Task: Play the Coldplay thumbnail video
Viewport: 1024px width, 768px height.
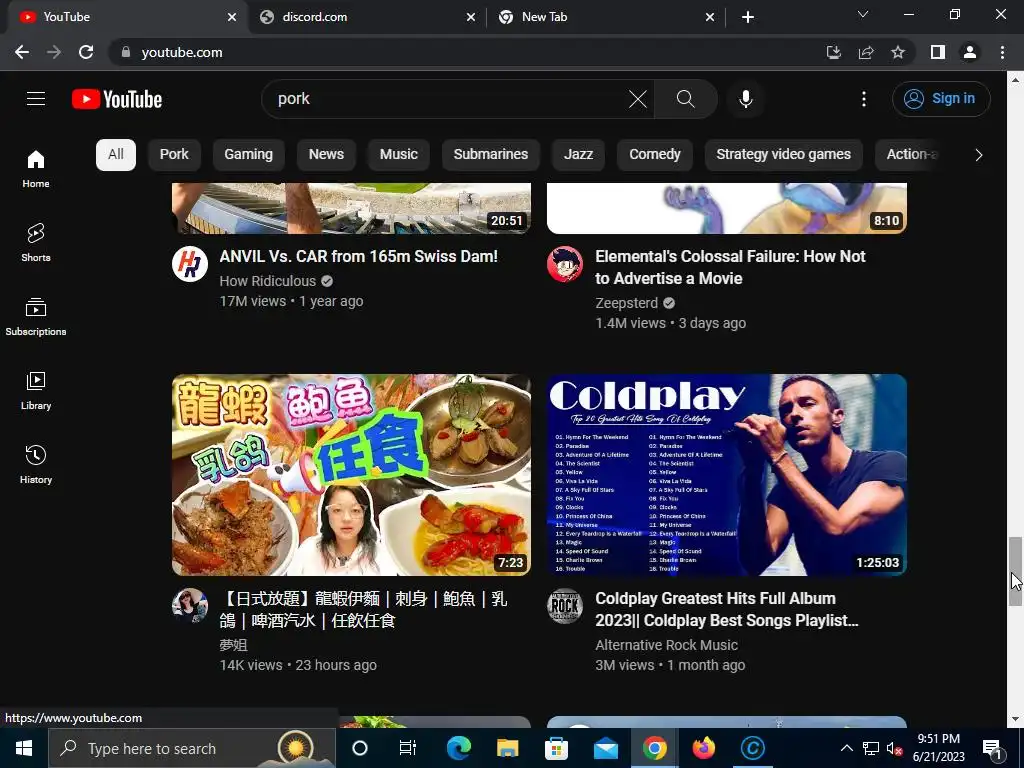Action: (727, 475)
